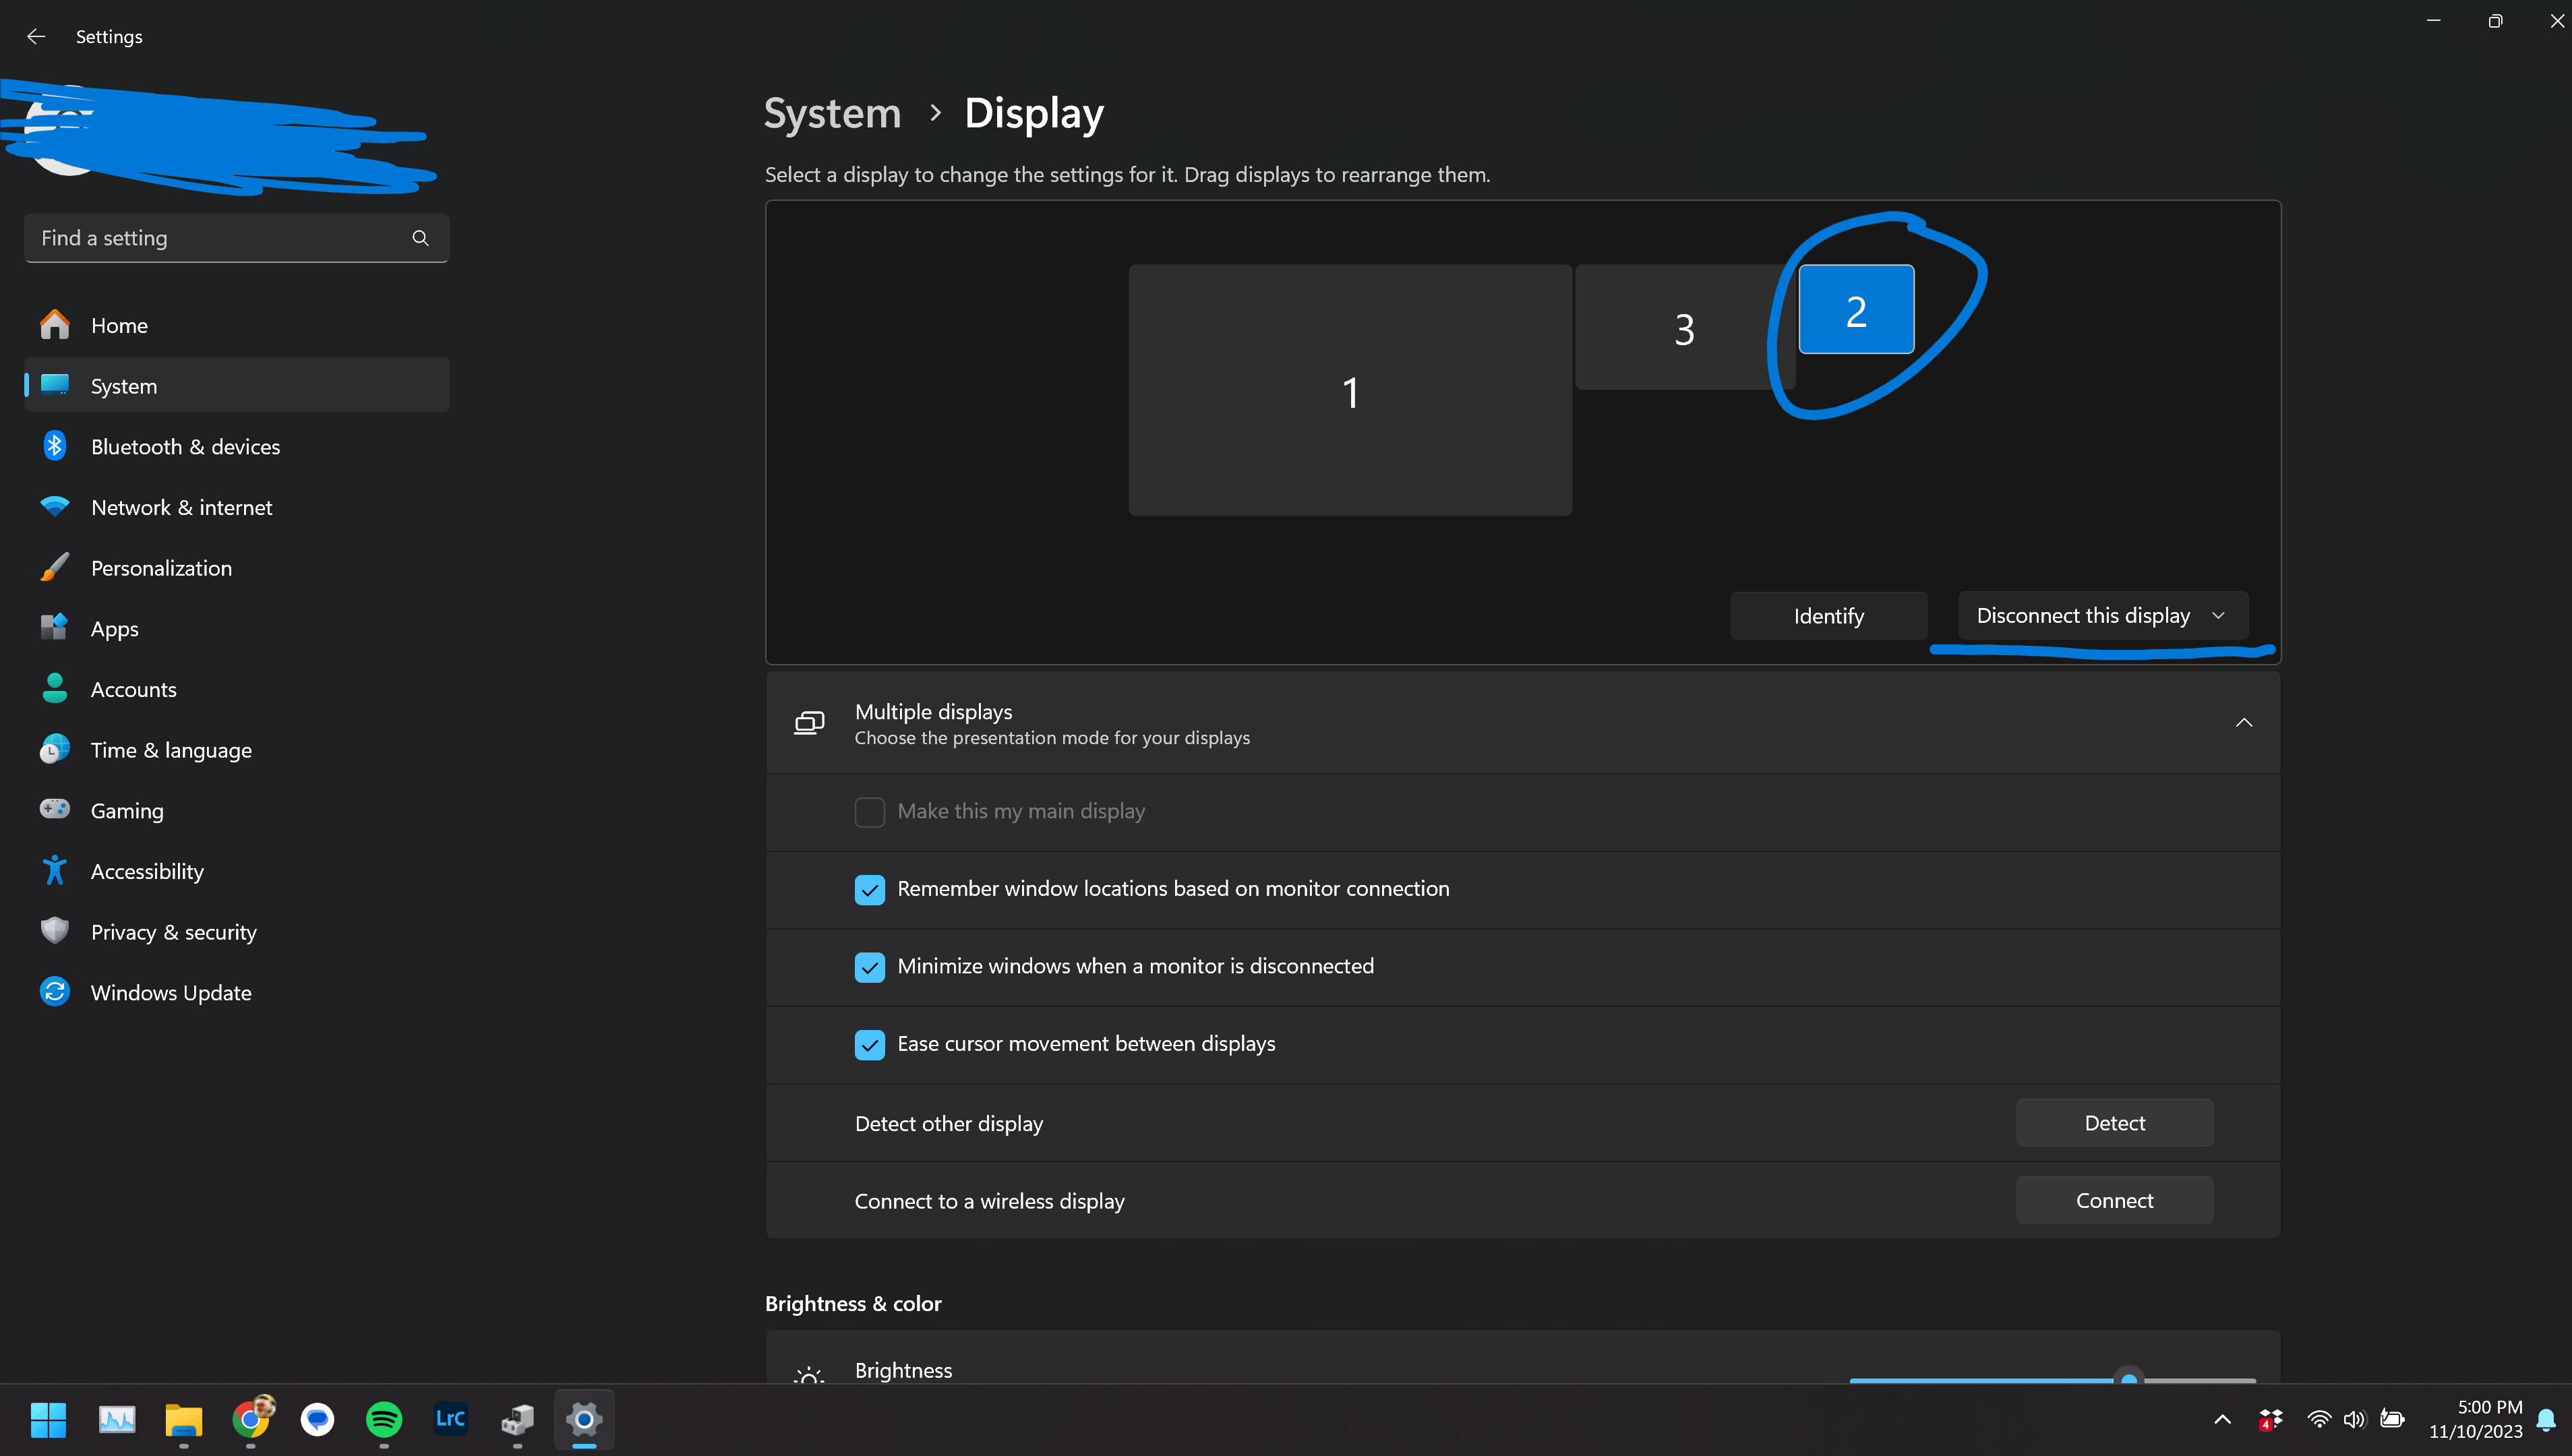2572x1456 pixels.
Task: Click Detect to find other displays
Action: (x=2113, y=1122)
